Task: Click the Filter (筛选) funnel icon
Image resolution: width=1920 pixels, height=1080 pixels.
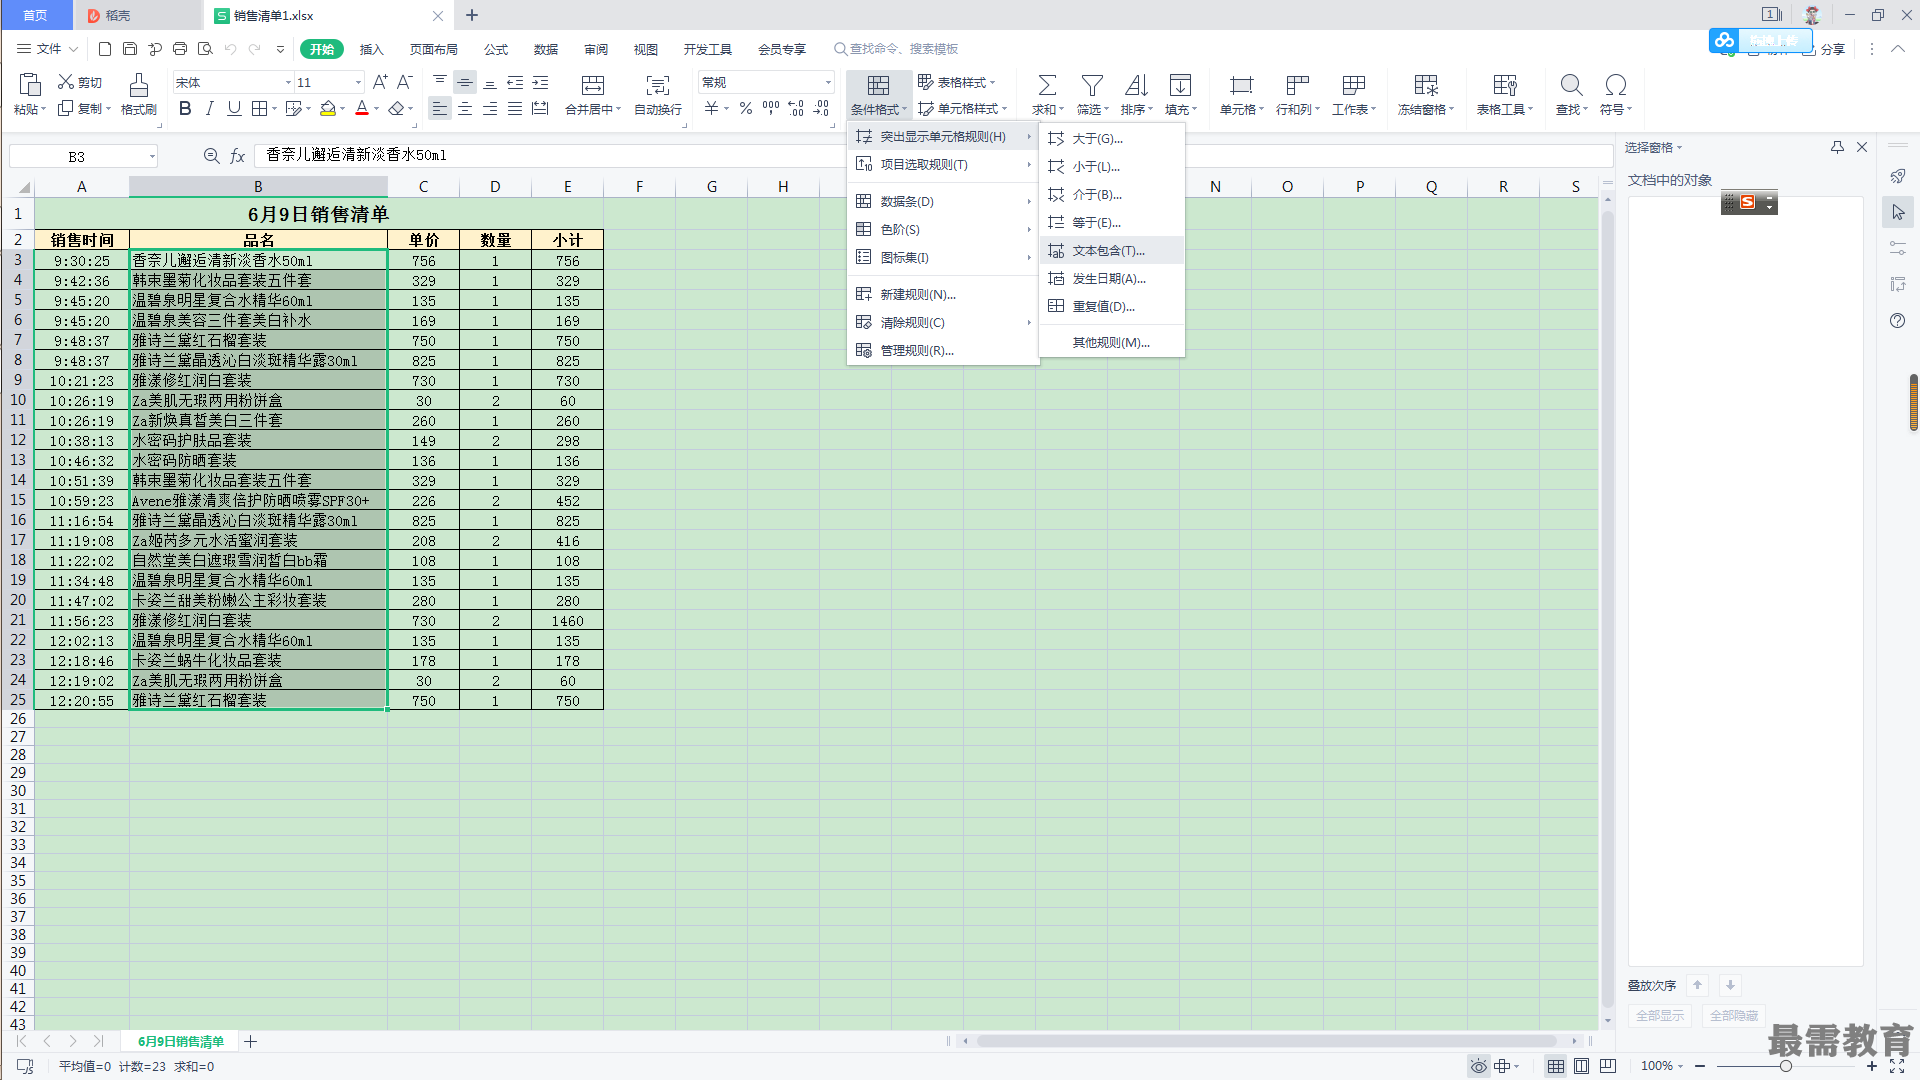Action: click(1092, 85)
